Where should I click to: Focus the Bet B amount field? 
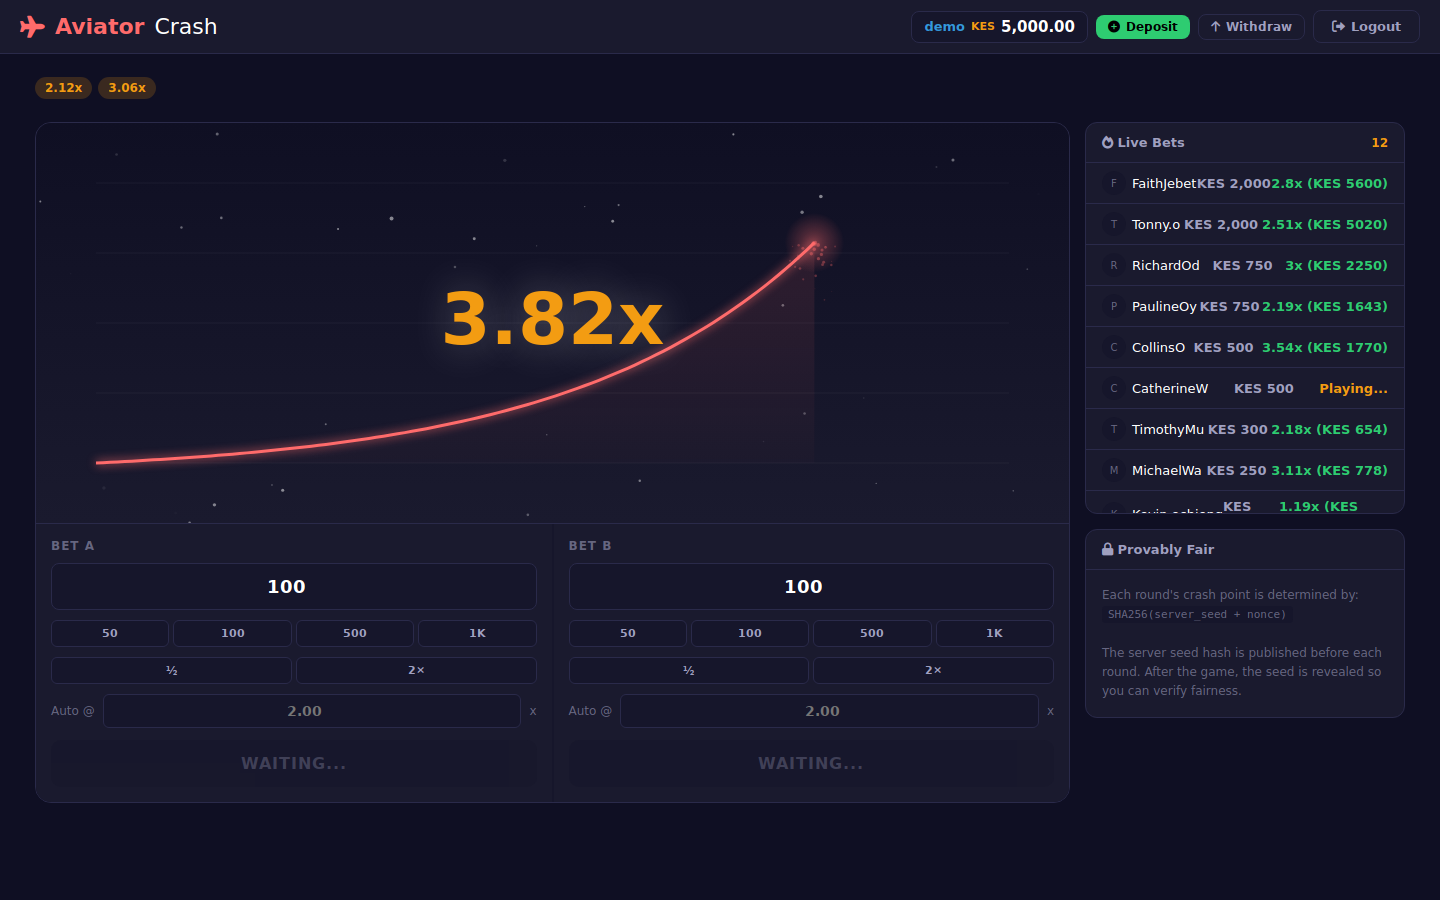click(811, 587)
